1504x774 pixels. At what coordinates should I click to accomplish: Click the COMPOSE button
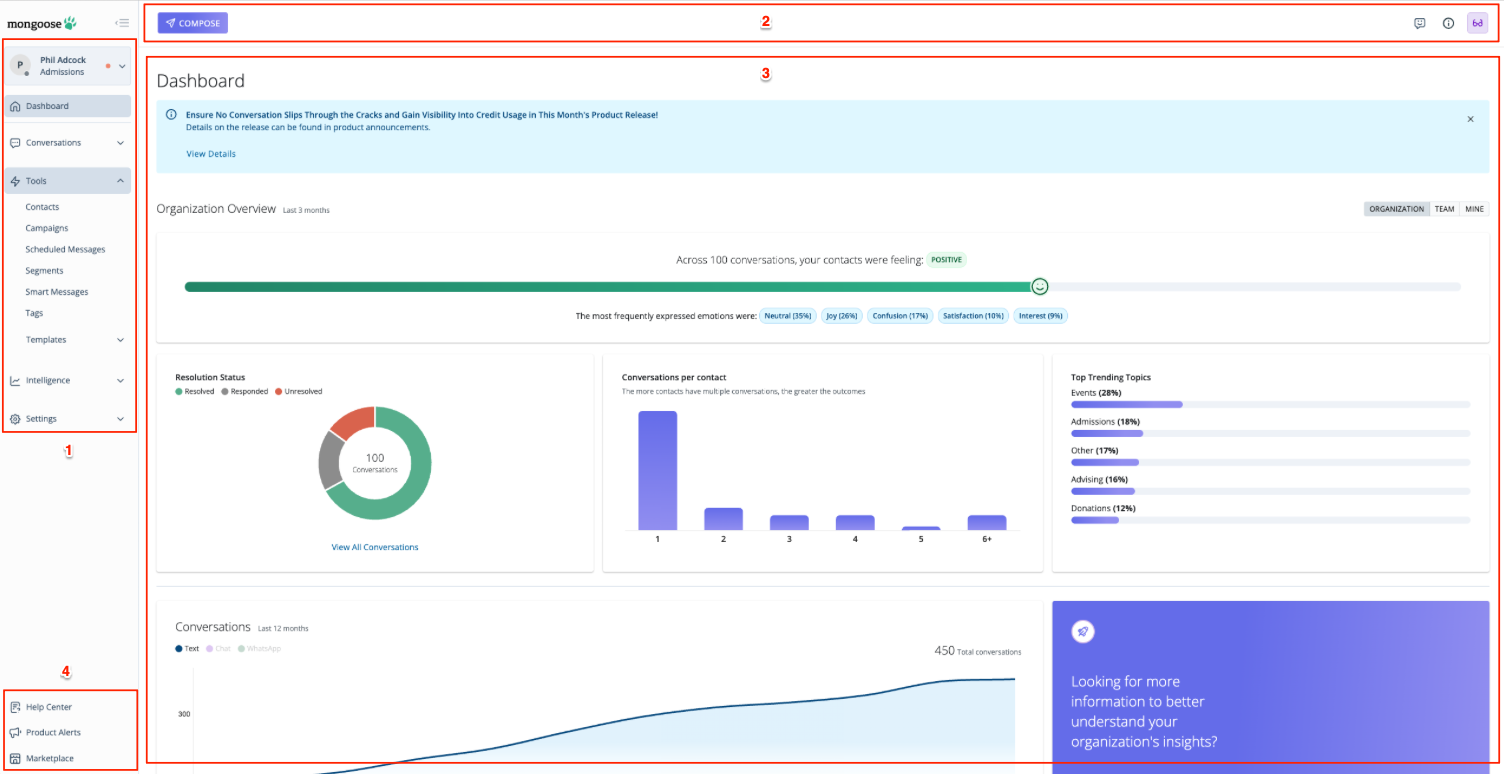(193, 23)
